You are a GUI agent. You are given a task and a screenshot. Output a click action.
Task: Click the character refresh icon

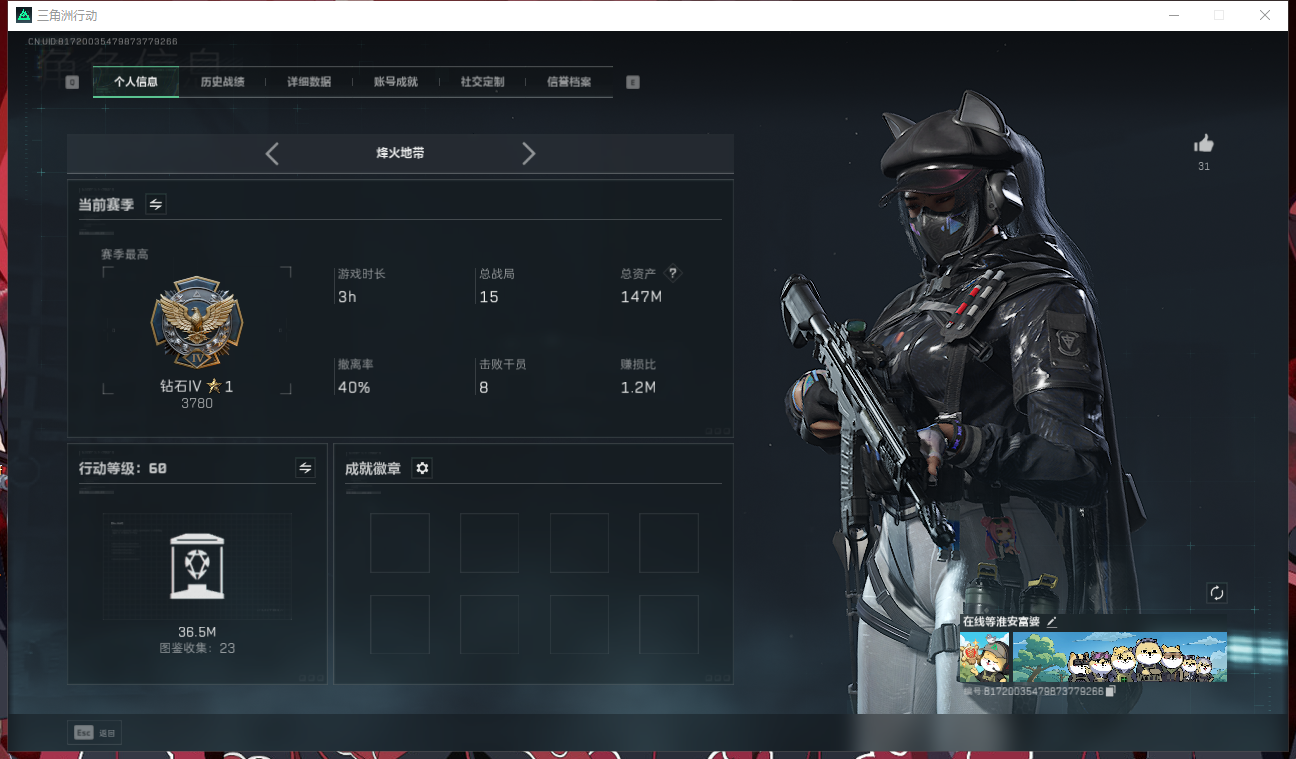[x=1216, y=592]
